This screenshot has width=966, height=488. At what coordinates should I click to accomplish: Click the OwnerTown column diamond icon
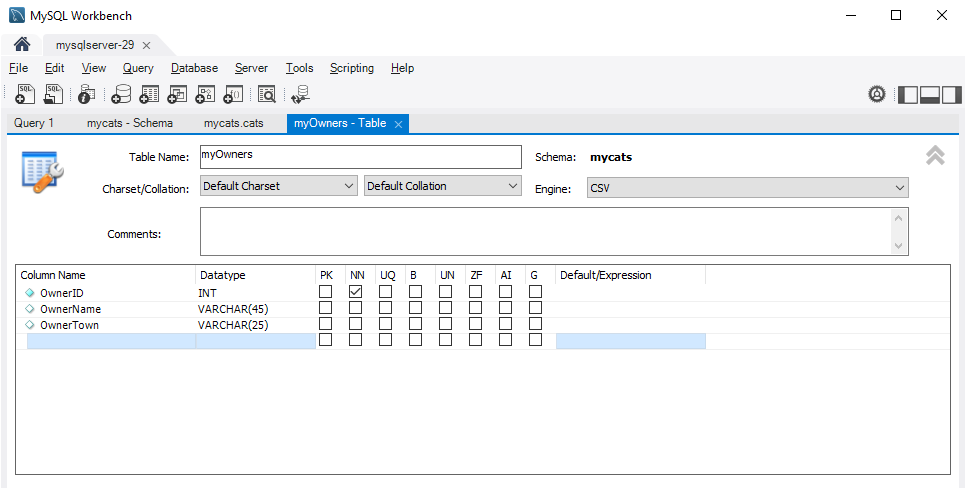(x=29, y=325)
